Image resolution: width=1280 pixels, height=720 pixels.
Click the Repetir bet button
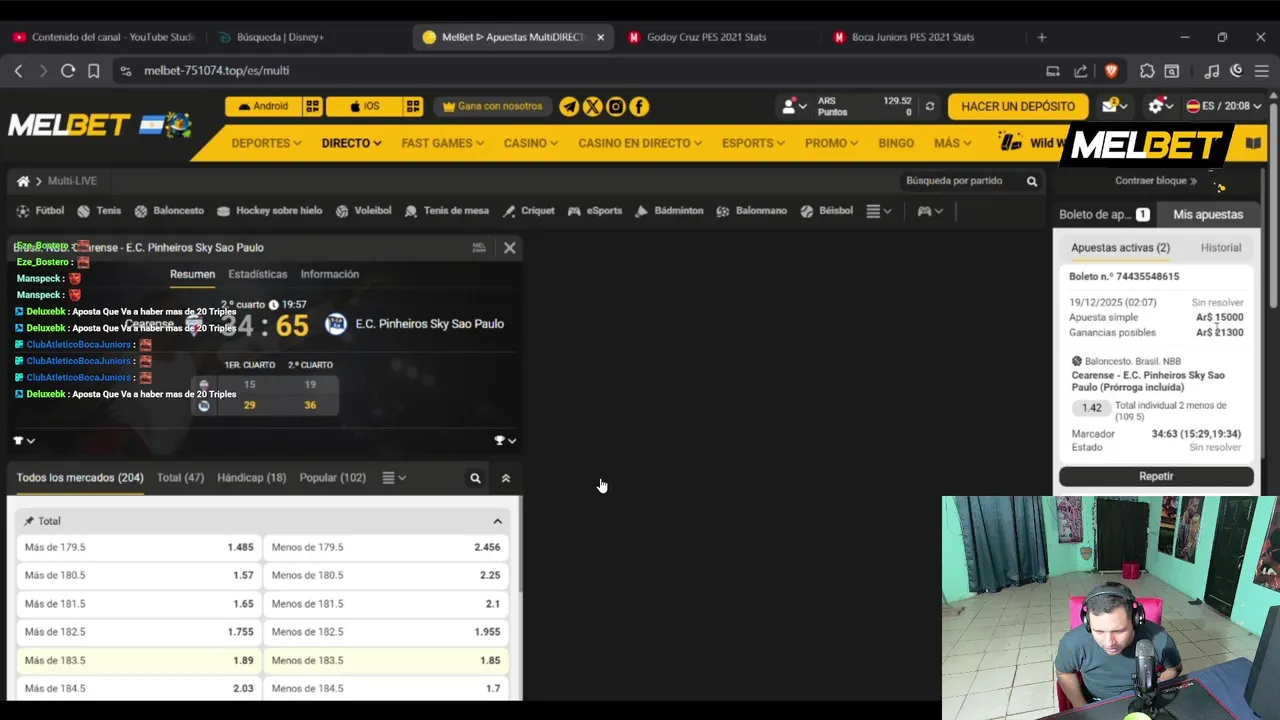click(1156, 476)
